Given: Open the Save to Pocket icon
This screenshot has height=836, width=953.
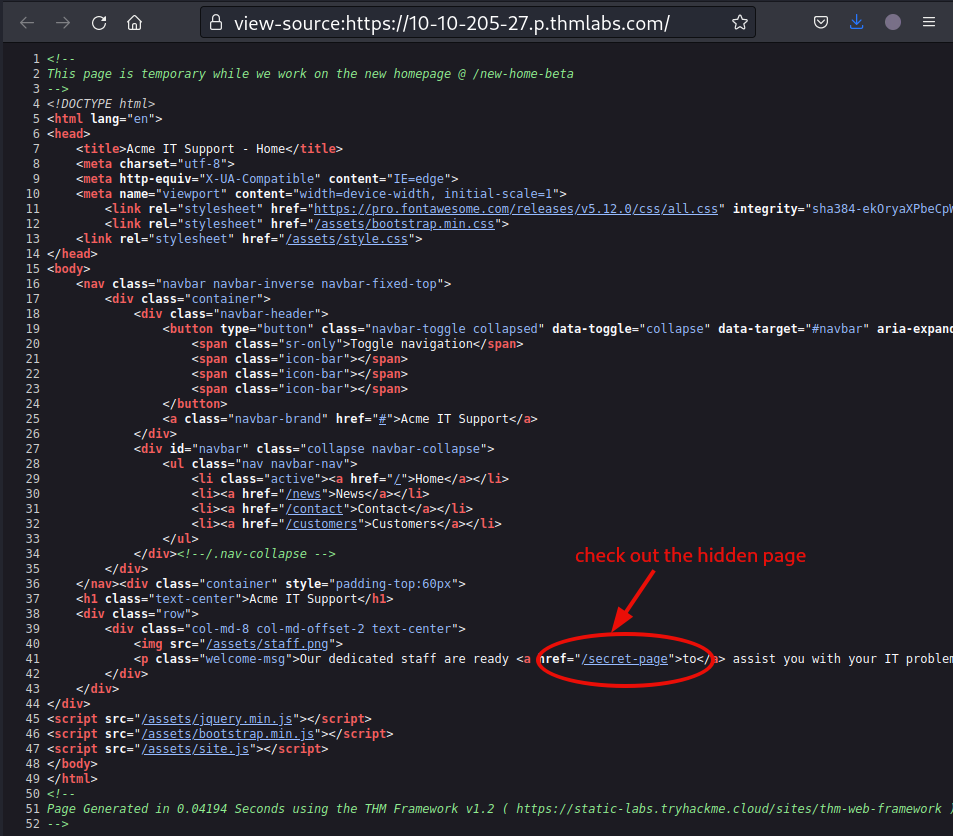Looking at the screenshot, I should click(x=820, y=22).
